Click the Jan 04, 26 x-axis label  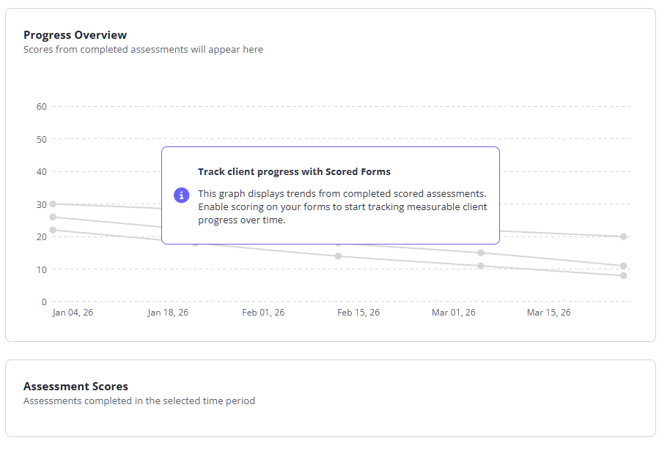(x=73, y=313)
